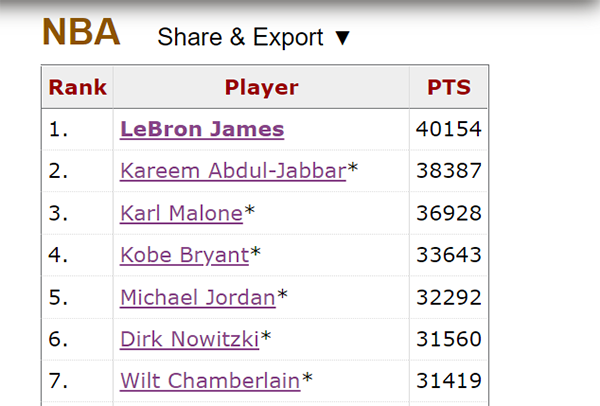Sort the table by the Player column header
This screenshot has height=406, width=600.
261,87
